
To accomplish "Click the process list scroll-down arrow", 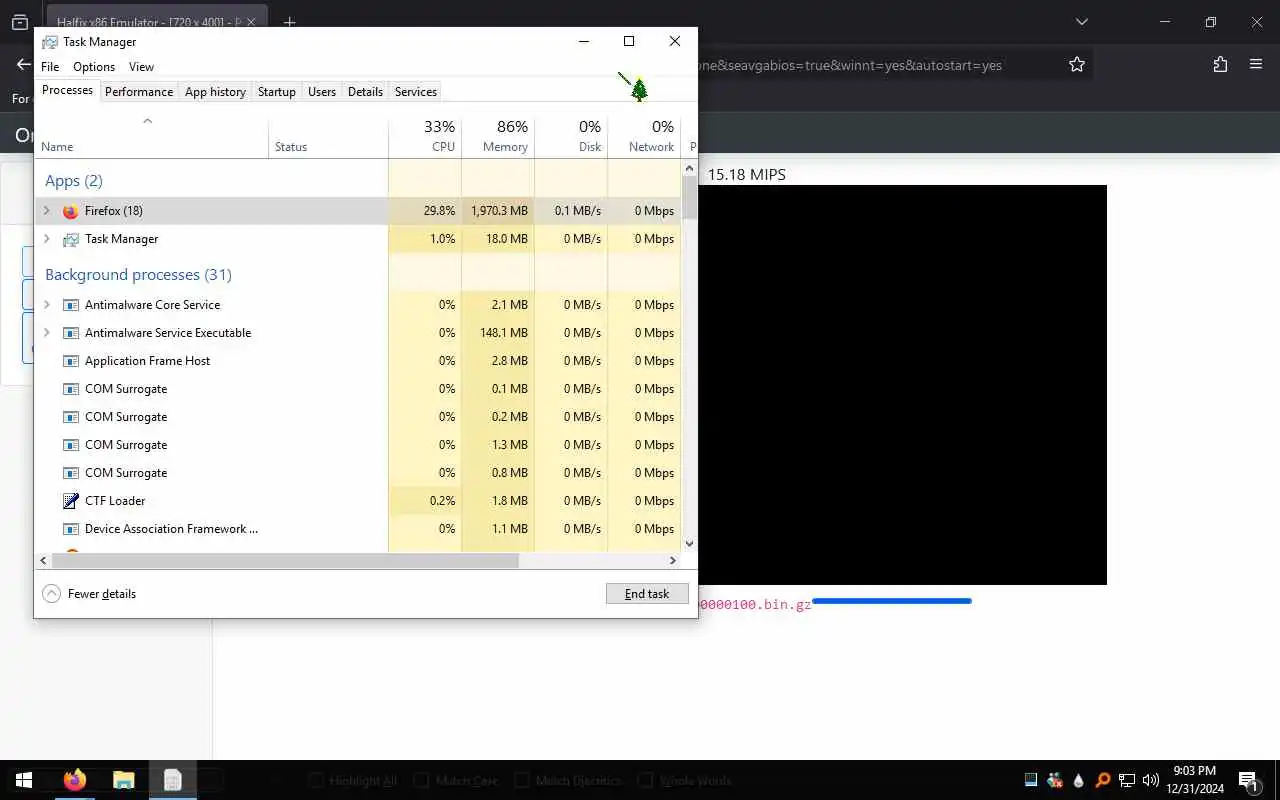I will [689, 544].
